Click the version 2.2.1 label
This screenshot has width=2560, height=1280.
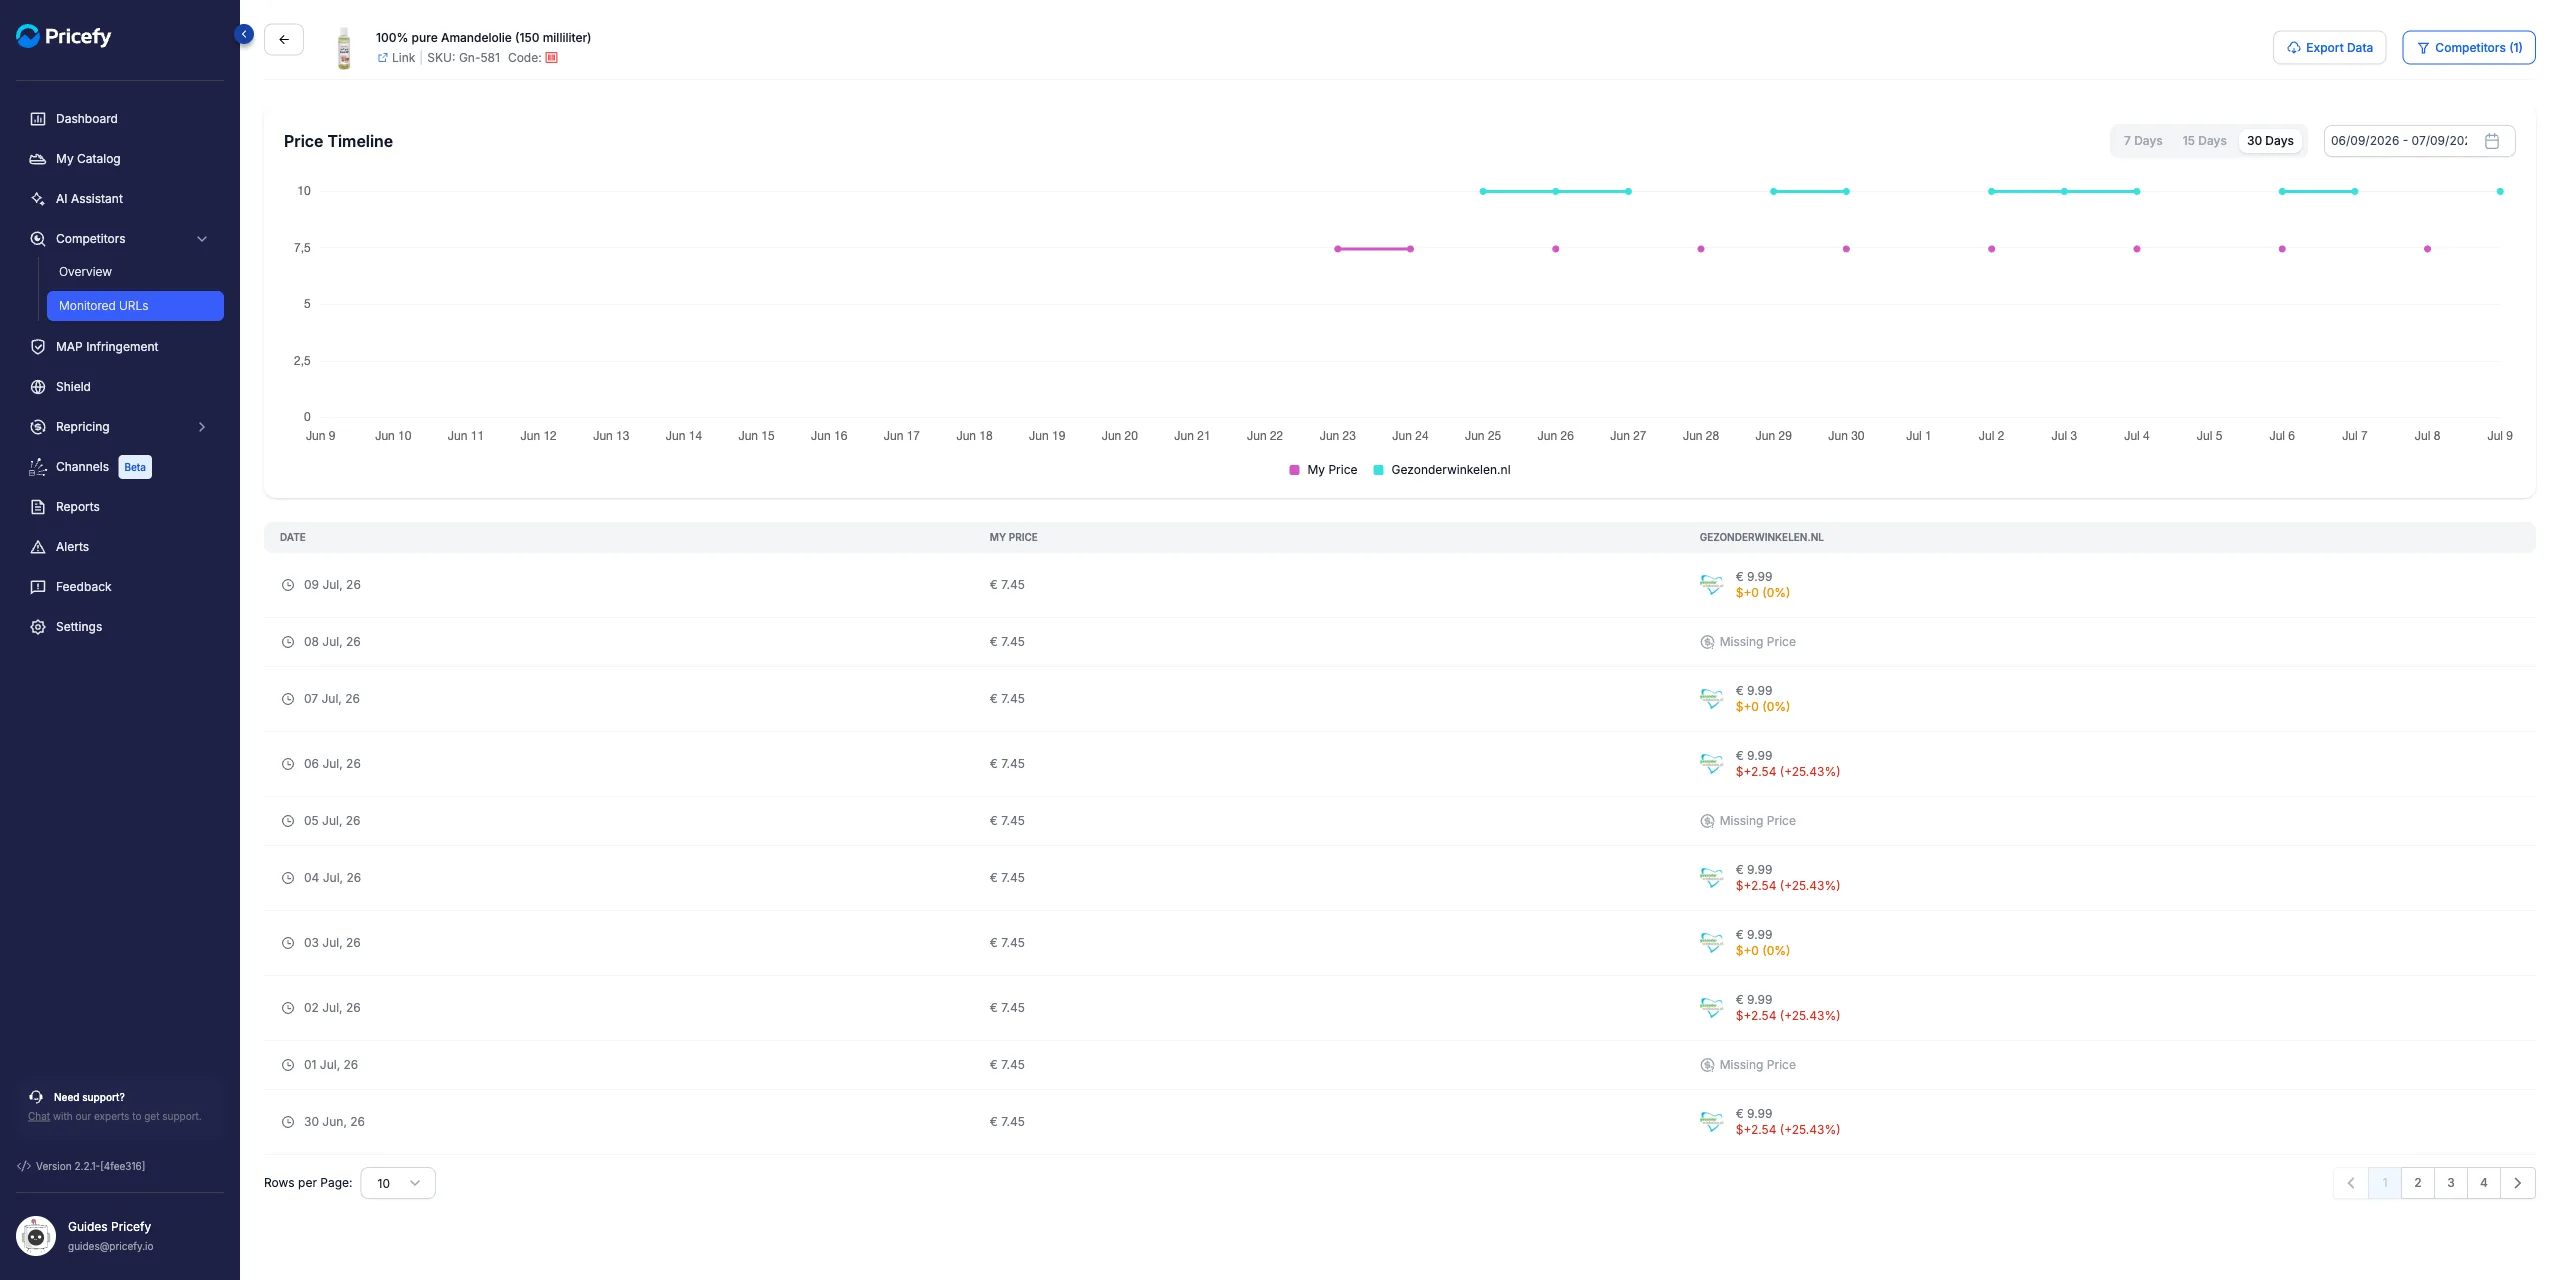[90, 1166]
